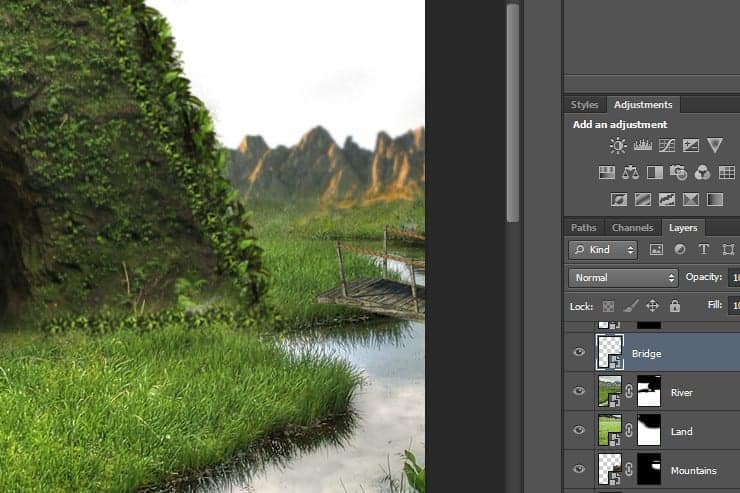740x493 pixels.
Task: Select the Land layer by name
Action: point(681,432)
